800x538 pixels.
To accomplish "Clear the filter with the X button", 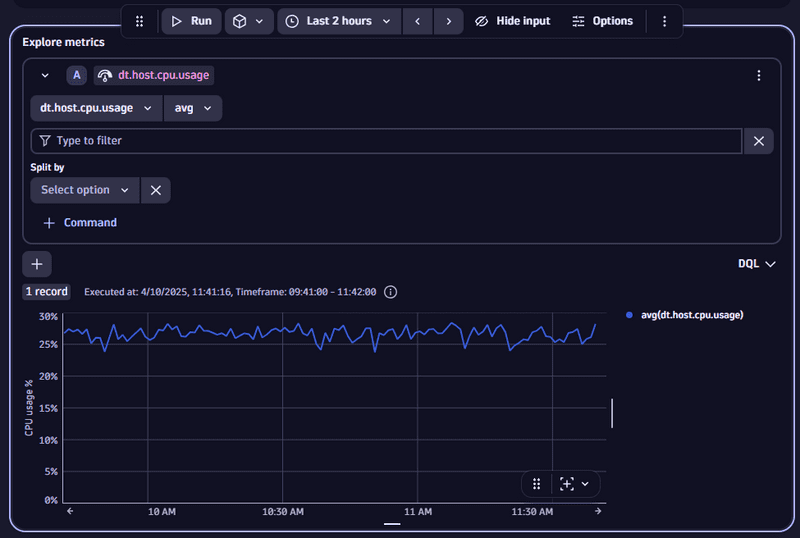I will (759, 141).
